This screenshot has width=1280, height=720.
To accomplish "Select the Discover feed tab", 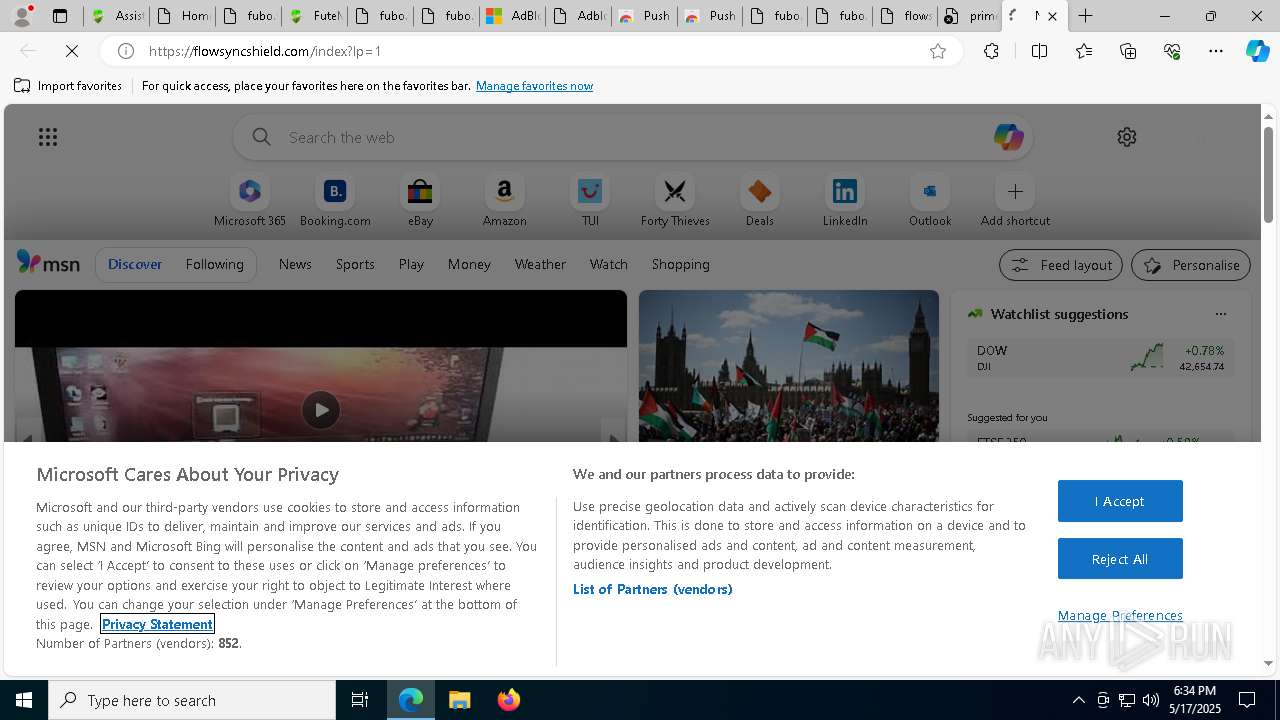I will pyautogui.click(x=135, y=264).
